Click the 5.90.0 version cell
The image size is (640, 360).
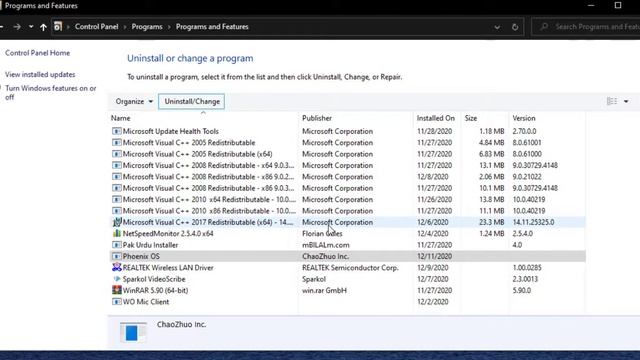pos(522,291)
